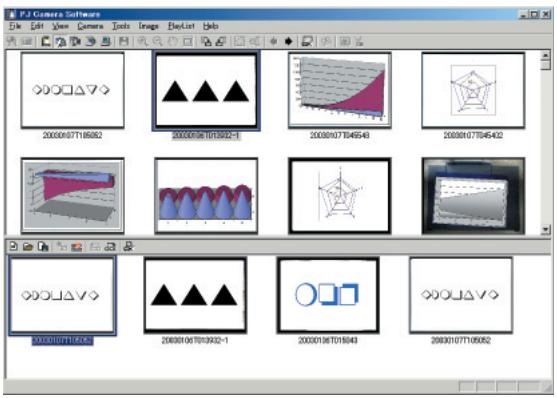Click the colorful picture icon in lower toolbar
Image resolution: width=557 pixels, height=398 pixels.
click(x=76, y=246)
